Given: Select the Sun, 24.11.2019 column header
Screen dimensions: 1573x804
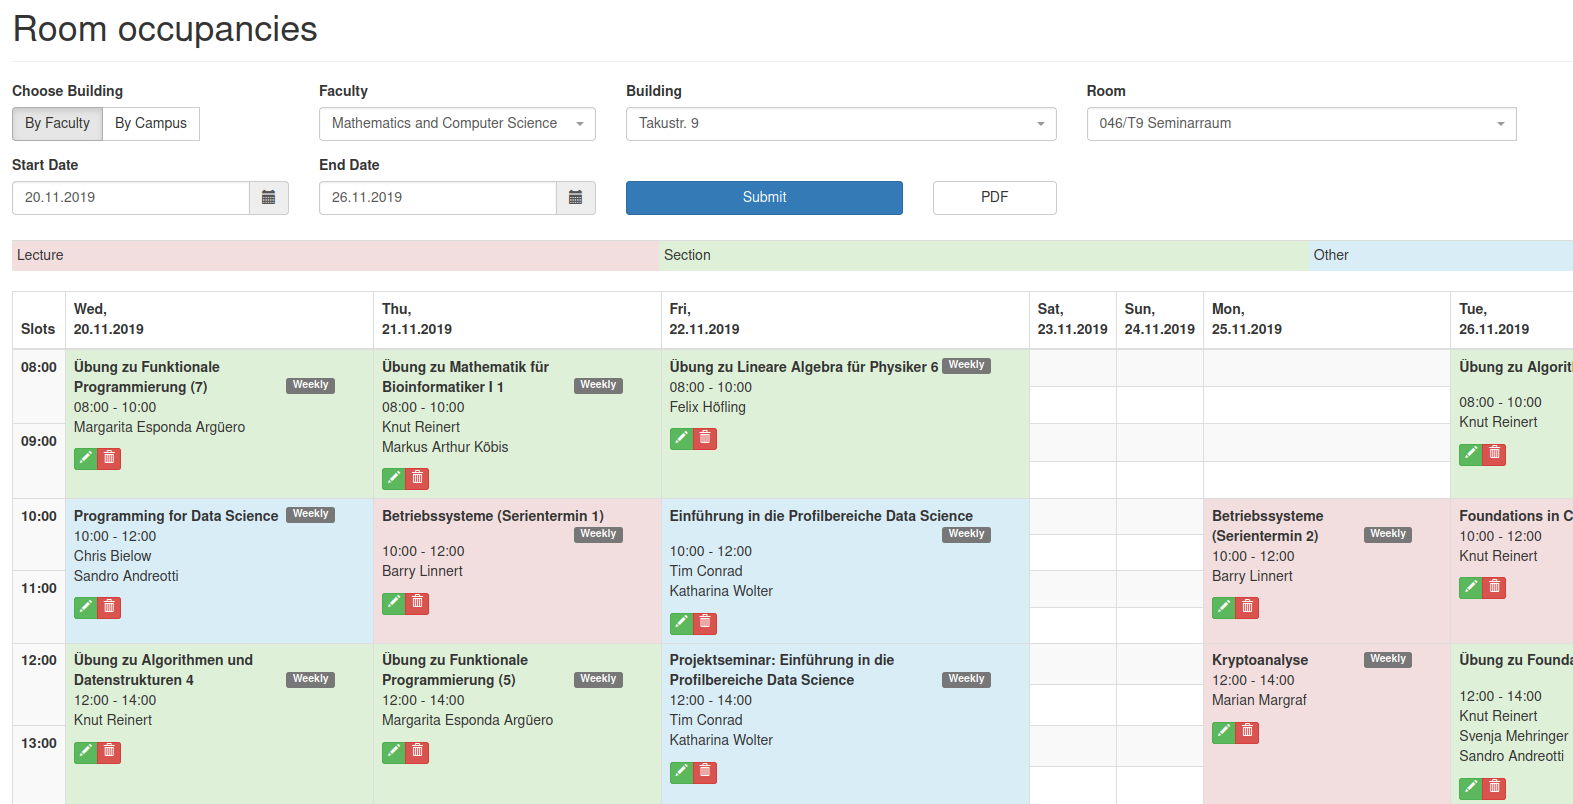Looking at the screenshot, I should coord(1159,320).
